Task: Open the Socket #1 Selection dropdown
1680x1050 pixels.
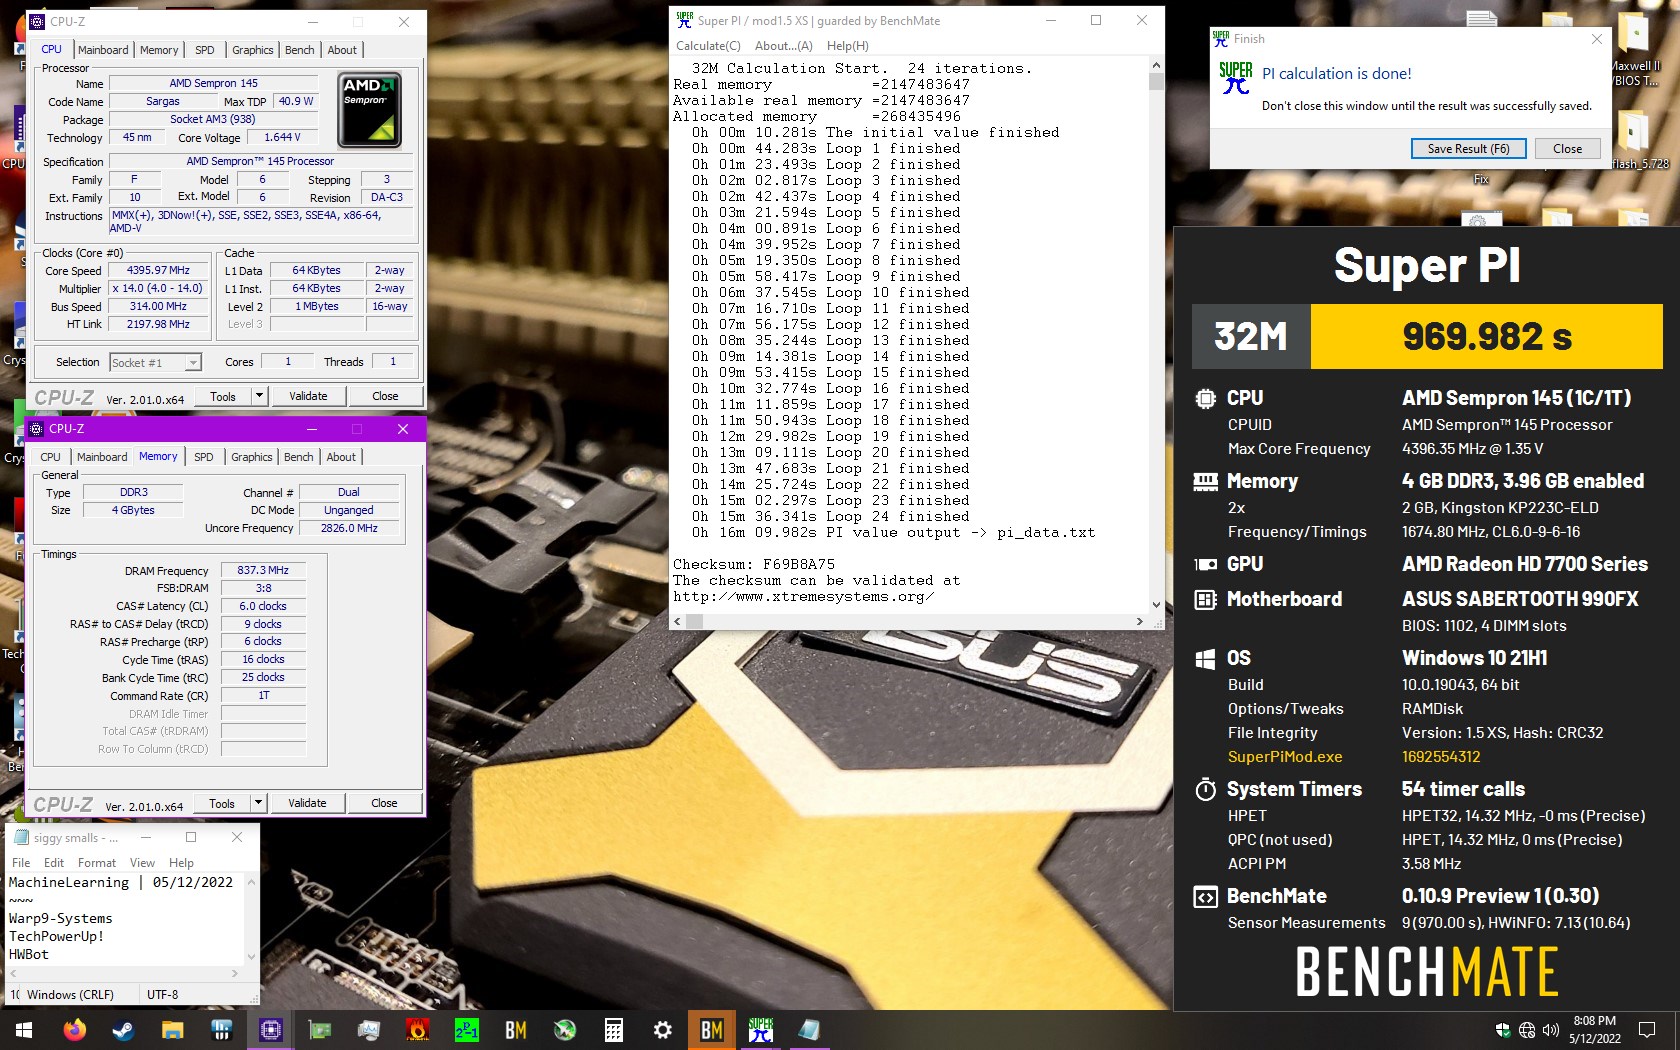Action: click(155, 362)
